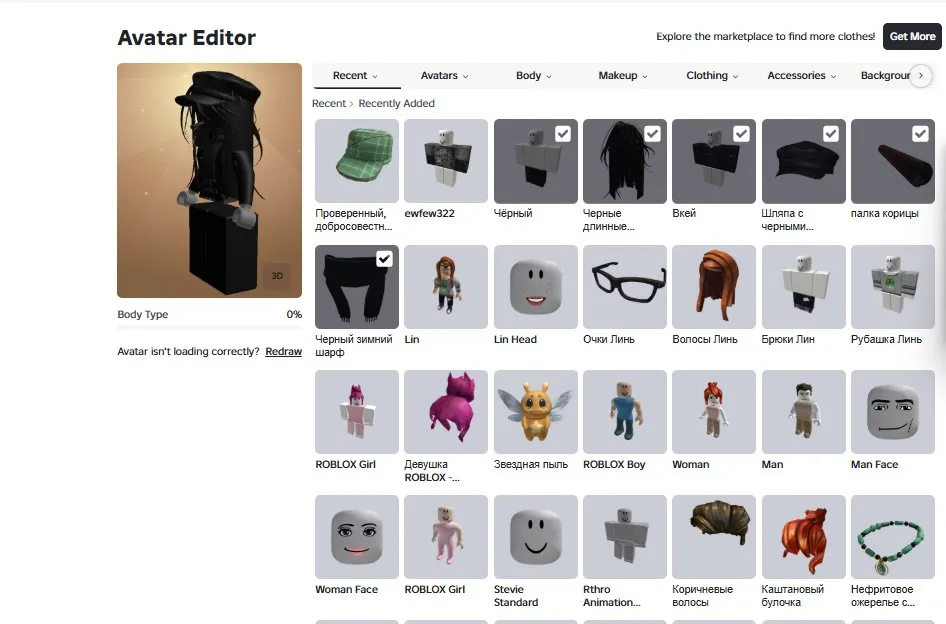Select the Man Face item
Image resolution: width=946 pixels, height=624 pixels.
(893, 412)
